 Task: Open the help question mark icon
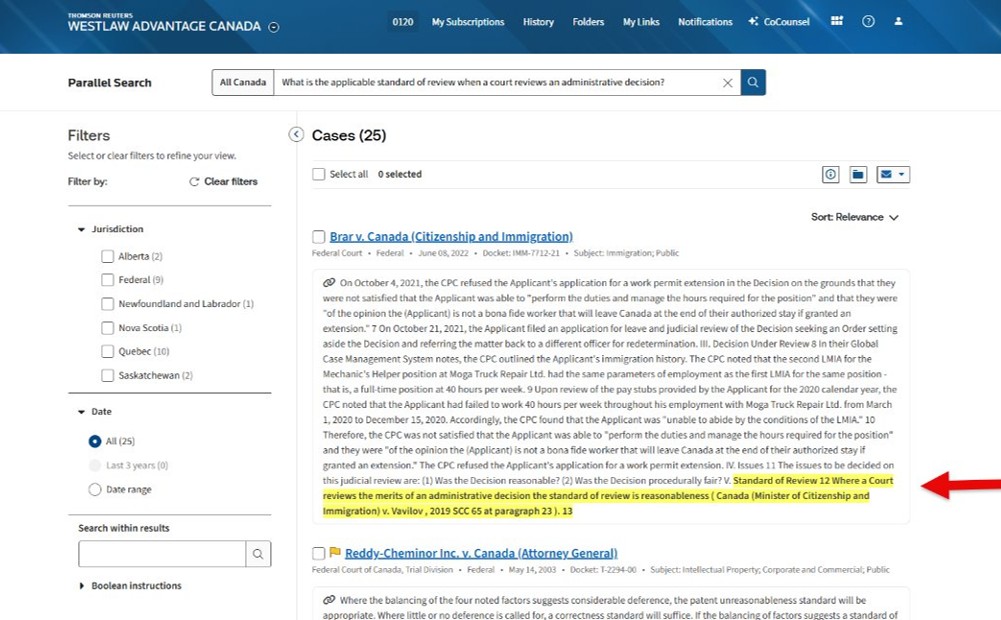pos(868,21)
